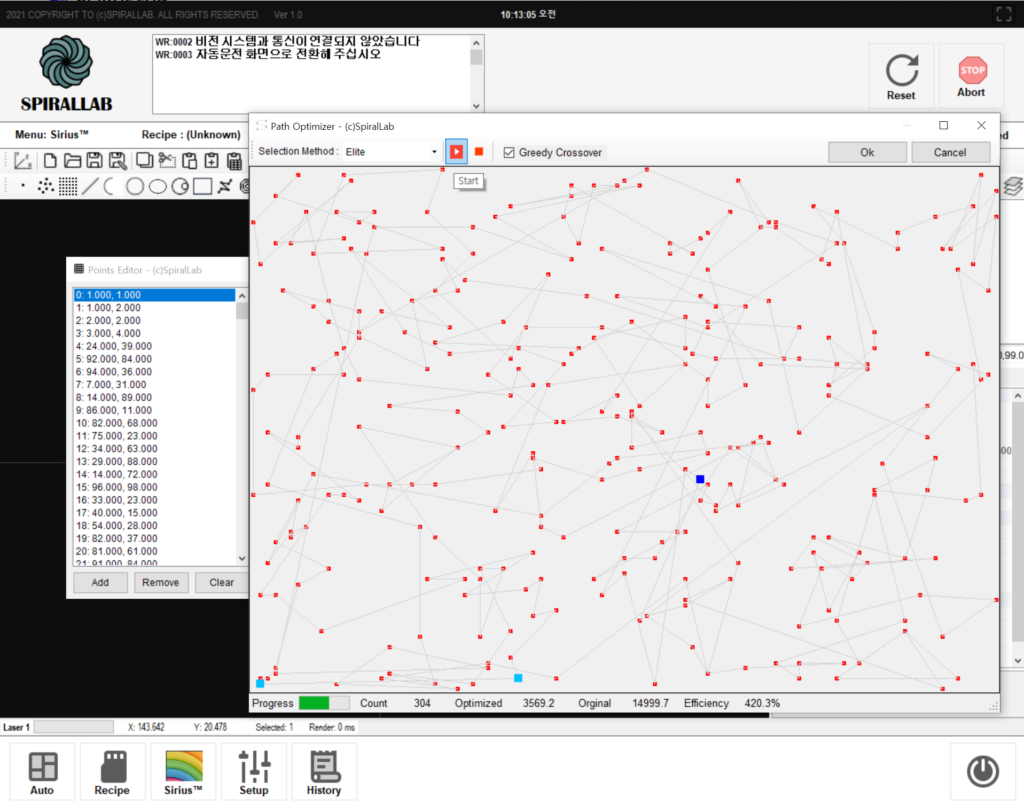Screen dimensions: 1024x806
Task: Toggle fullscreen with the top-right expand icon
Action: pos(1003,14)
